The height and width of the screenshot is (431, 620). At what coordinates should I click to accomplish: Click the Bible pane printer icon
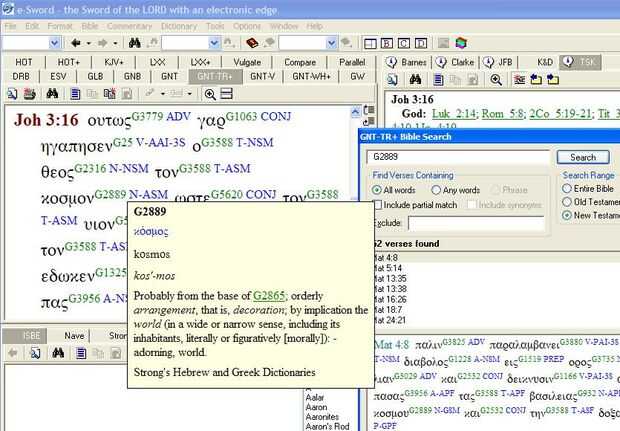pos(30,94)
